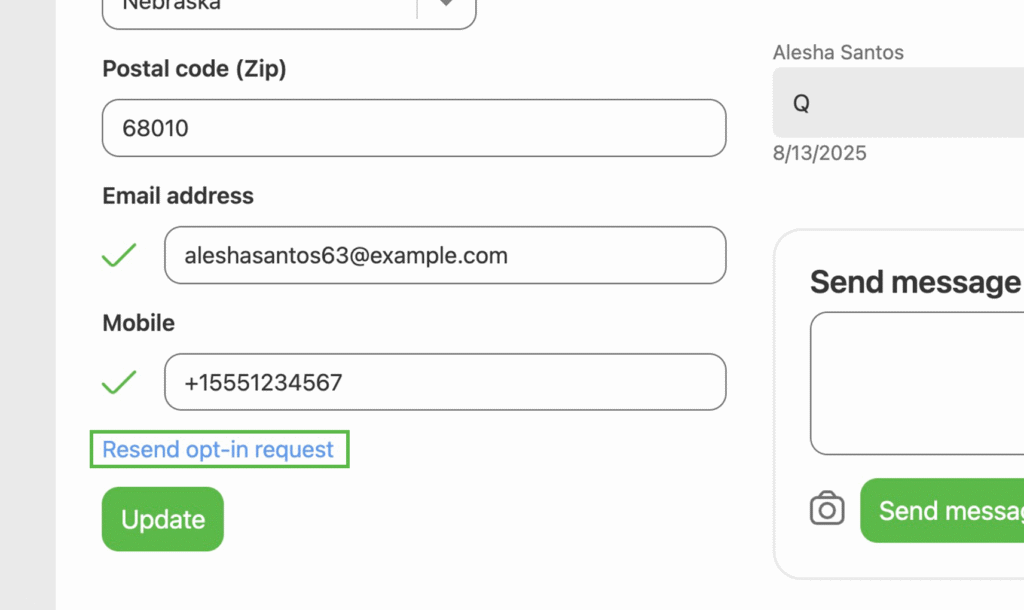
Task: Click the message bubble containing Q
Action: [897, 103]
